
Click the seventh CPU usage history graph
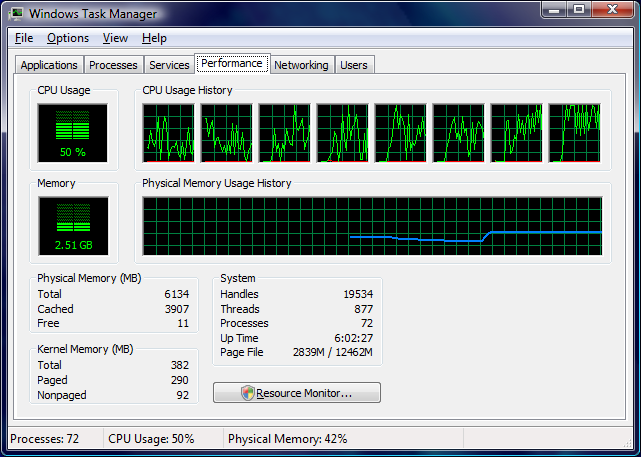click(517, 133)
